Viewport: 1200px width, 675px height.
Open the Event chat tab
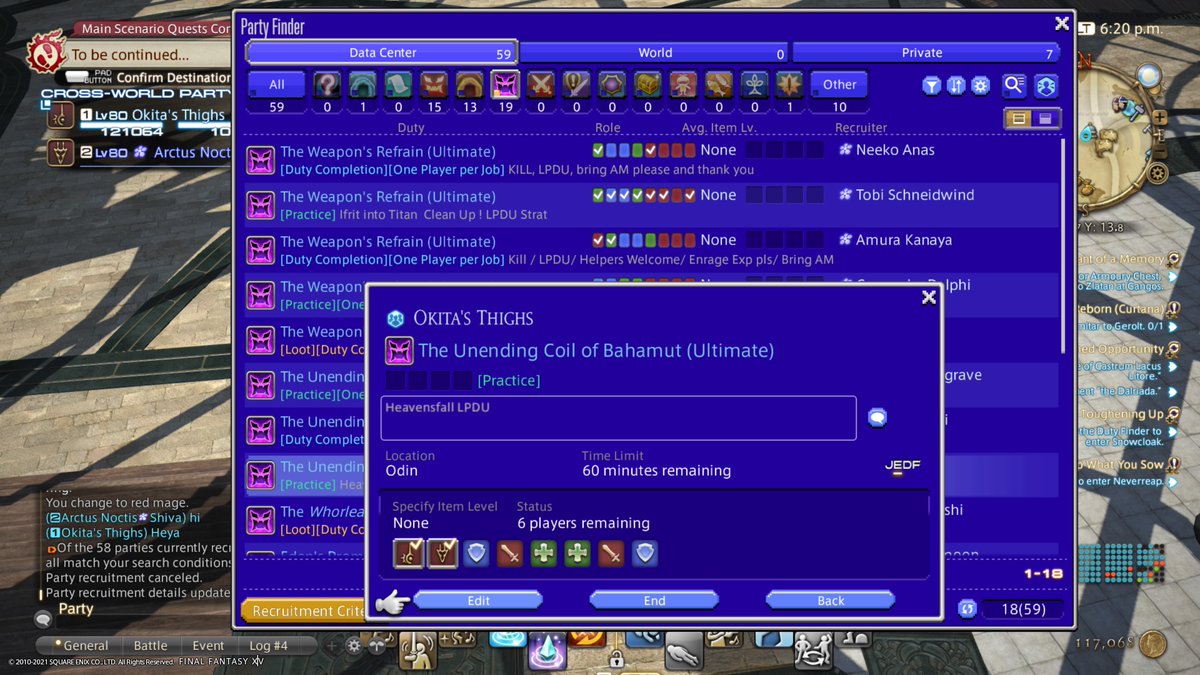[208, 646]
